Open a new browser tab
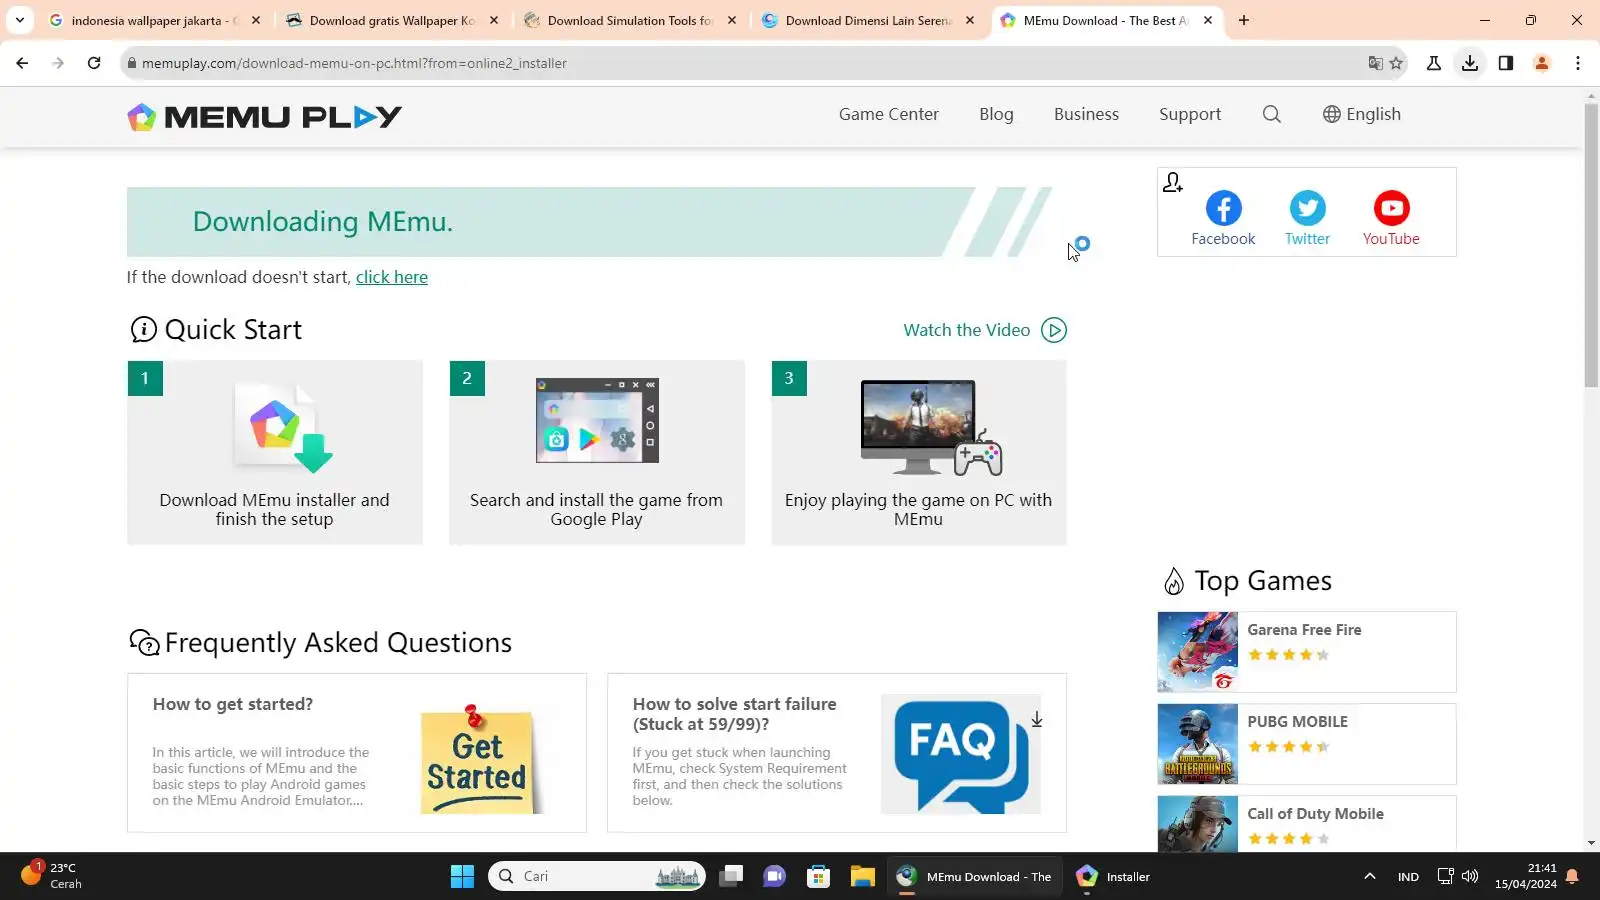The height and width of the screenshot is (900, 1600). pos(1244,20)
